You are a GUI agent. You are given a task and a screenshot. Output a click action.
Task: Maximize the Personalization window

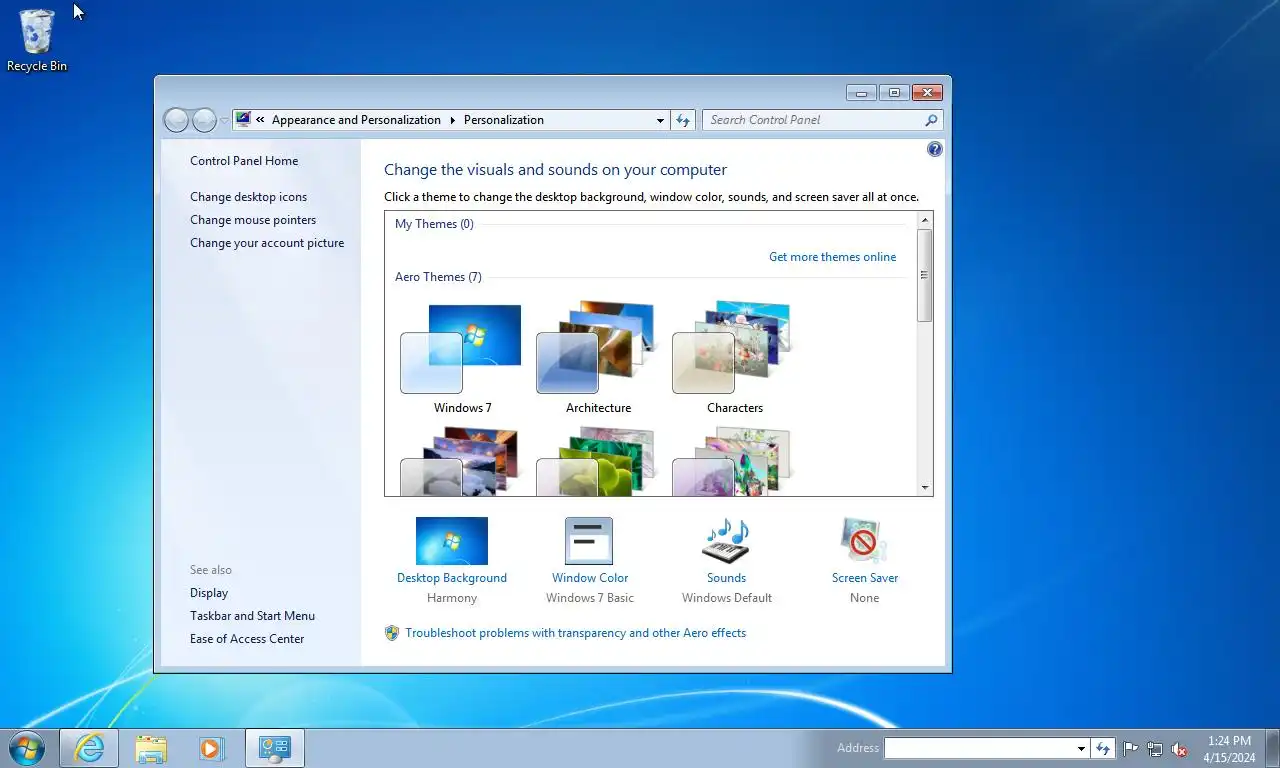point(894,93)
